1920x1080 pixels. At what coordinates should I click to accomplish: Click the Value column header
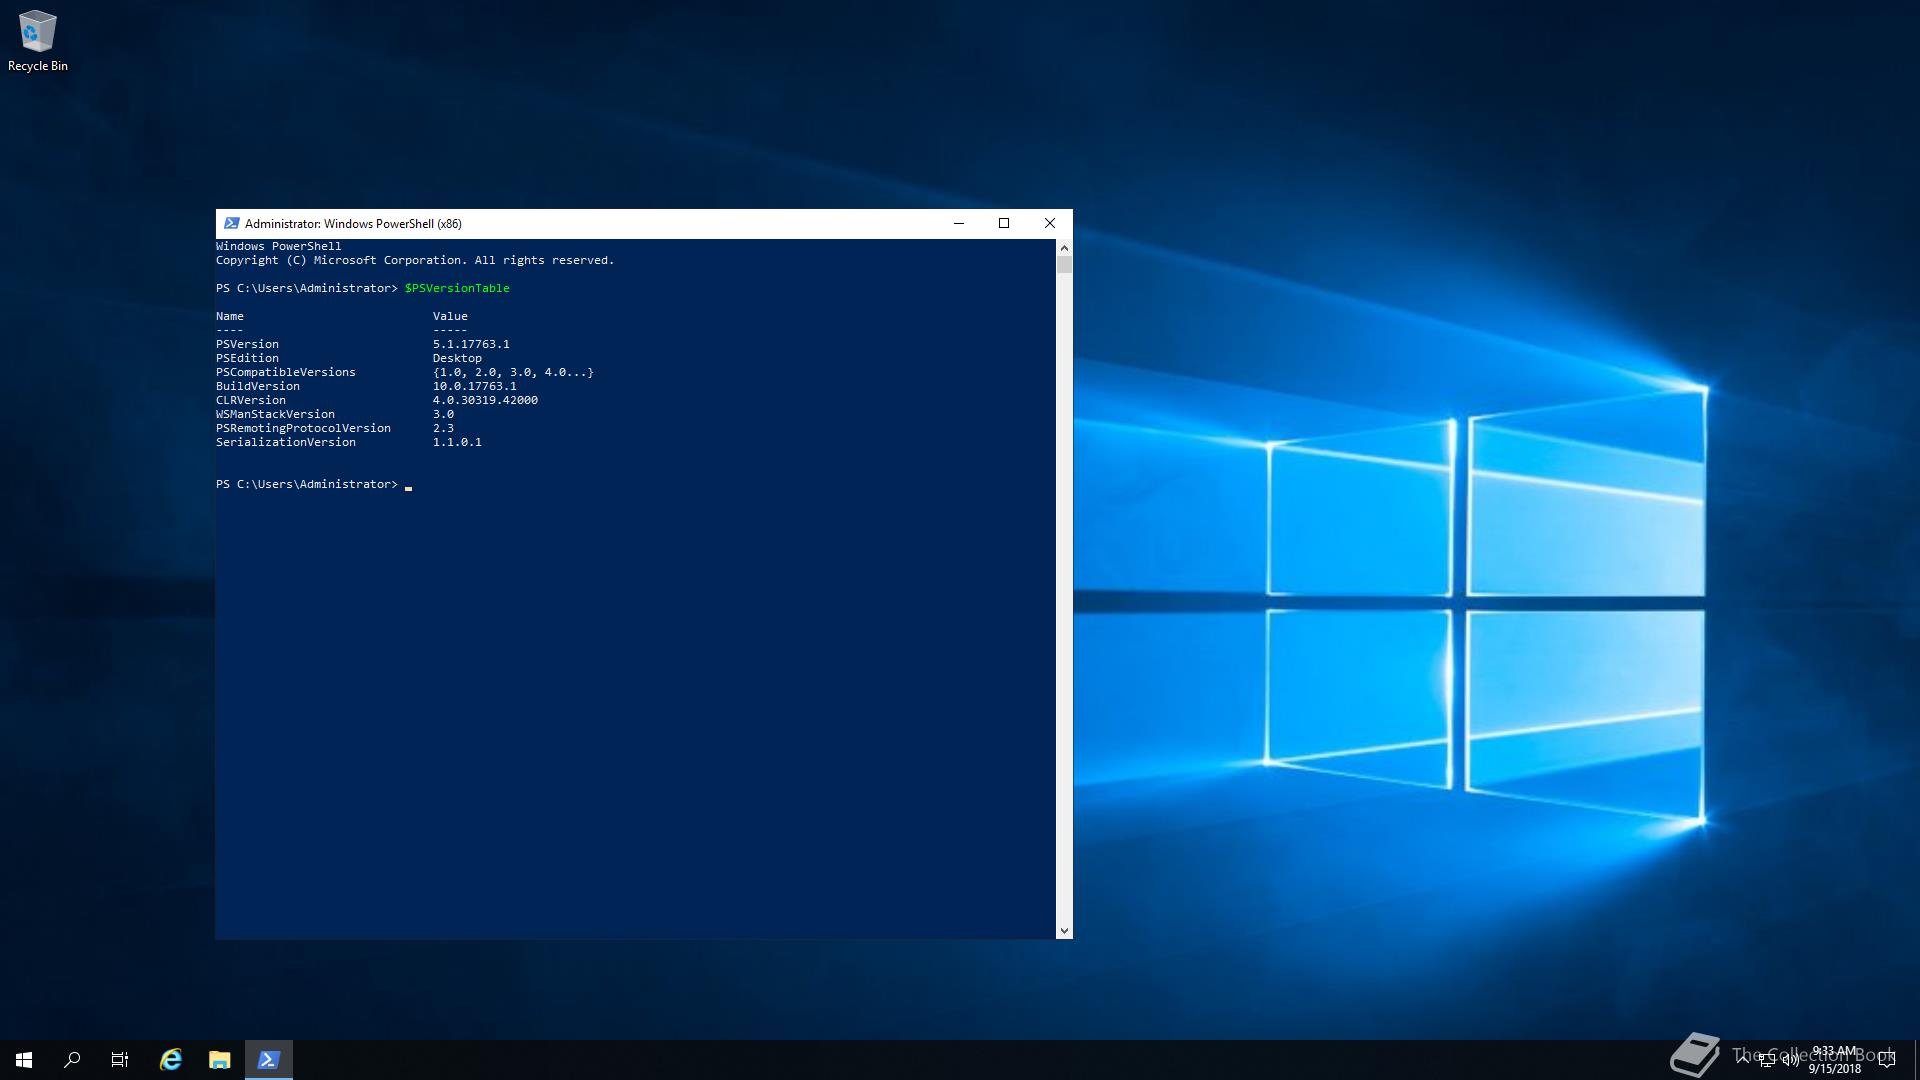click(450, 316)
